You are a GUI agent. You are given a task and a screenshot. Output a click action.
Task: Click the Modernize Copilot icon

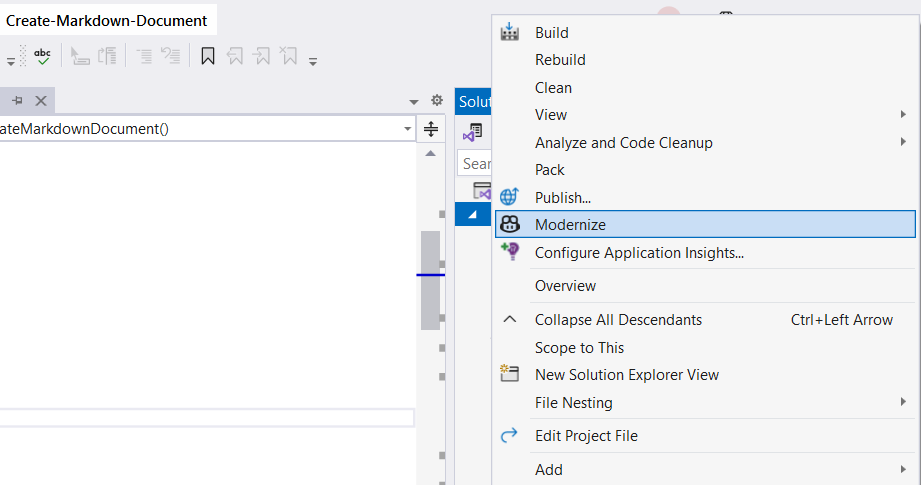coord(509,224)
